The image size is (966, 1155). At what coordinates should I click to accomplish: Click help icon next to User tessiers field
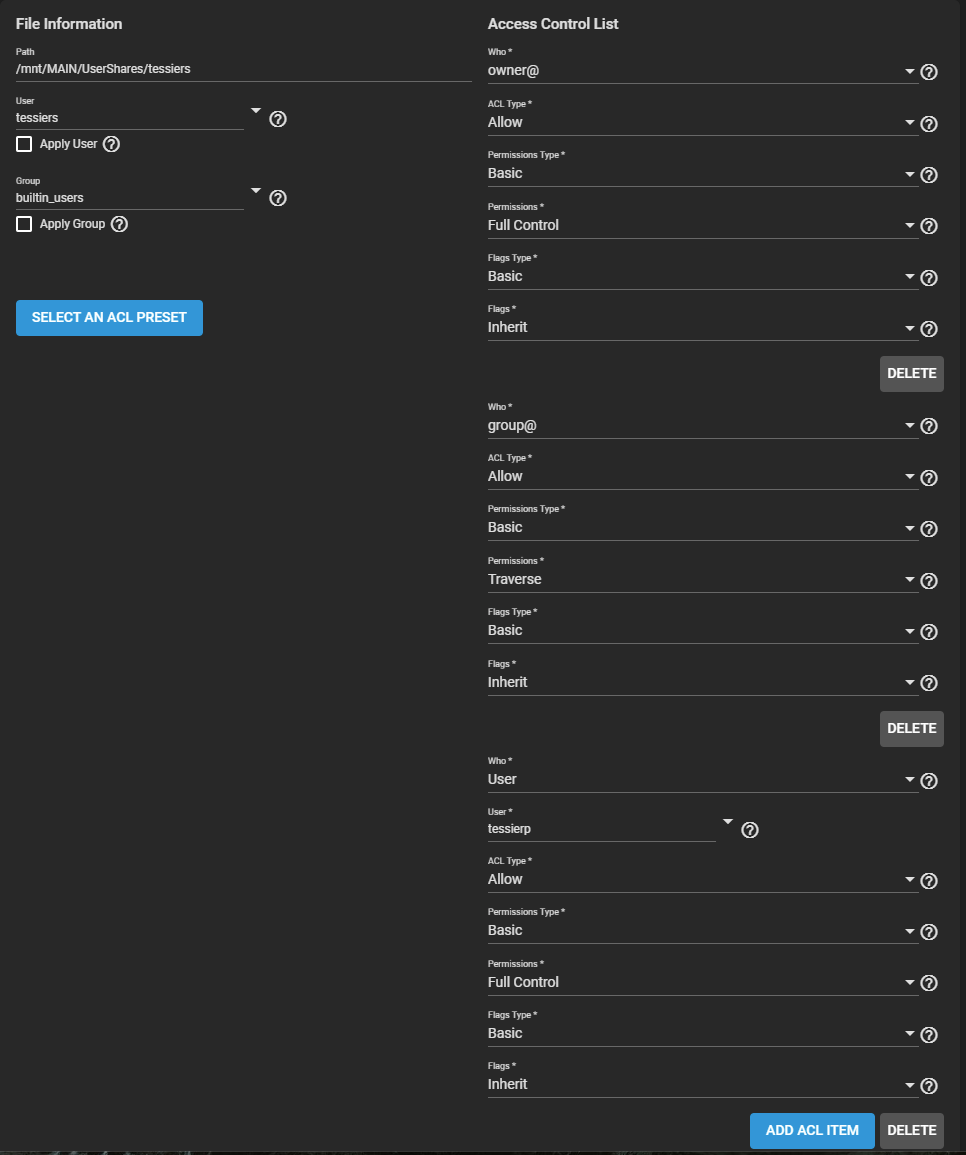point(279,119)
